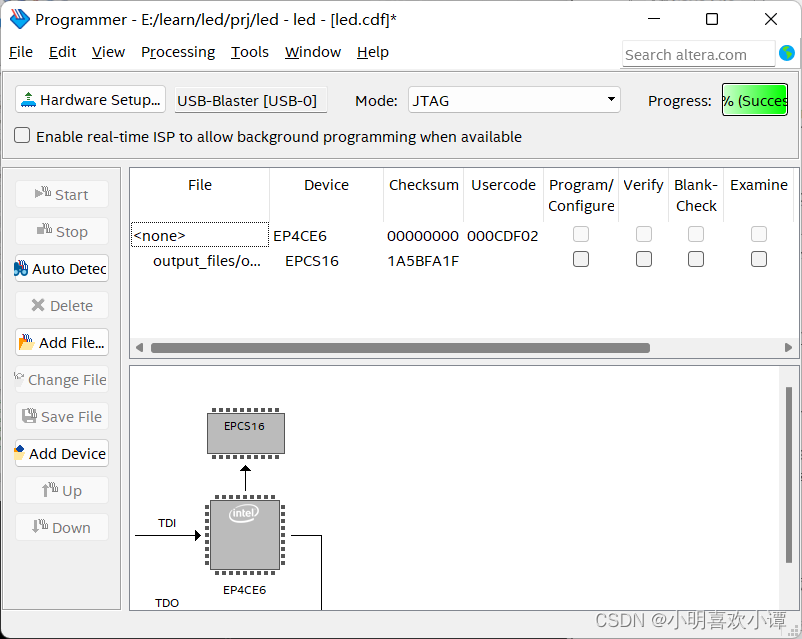Click the device table horizontal scrollbar thumb
The image size is (802, 639).
pos(400,348)
